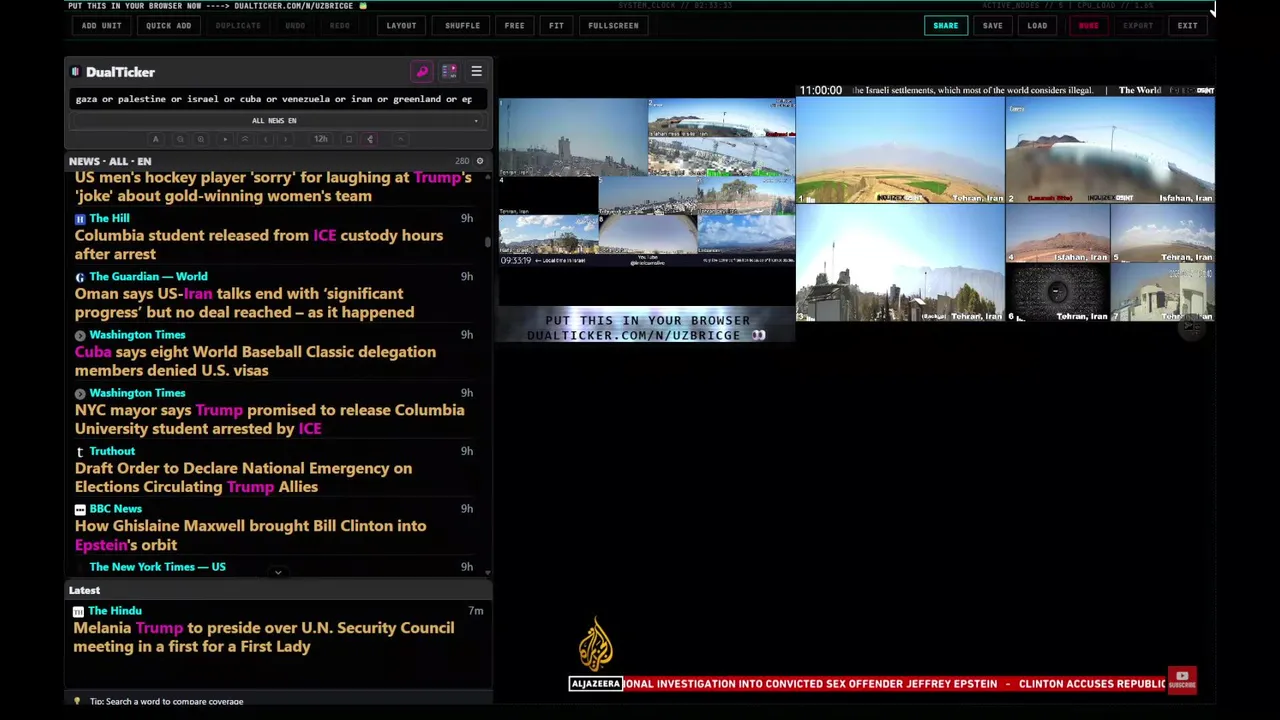Open Columbia student released from ICE headline
This screenshot has width=1280, height=720.
[259, 245]
